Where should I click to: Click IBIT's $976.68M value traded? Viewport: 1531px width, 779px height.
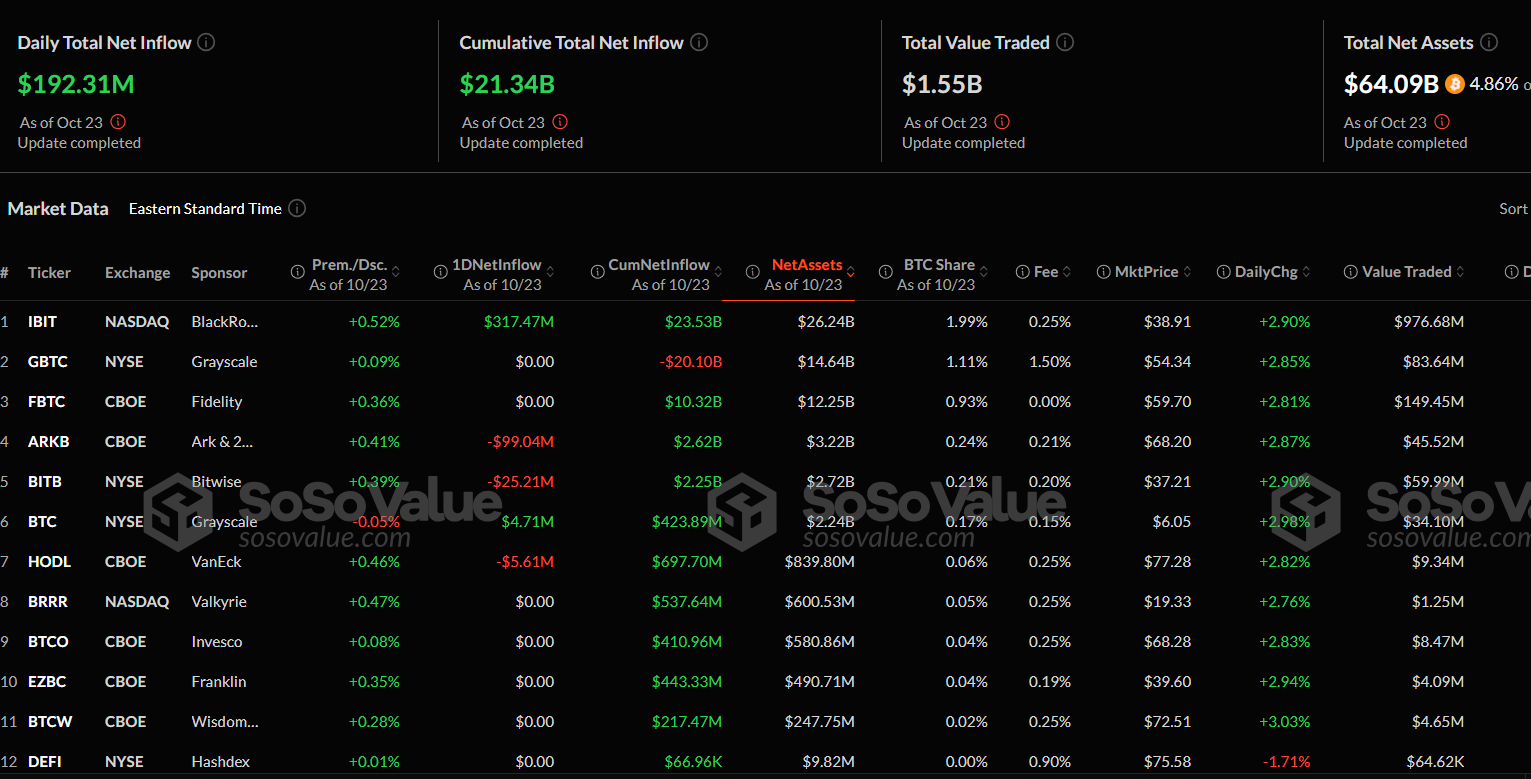tap(1429, 322)
